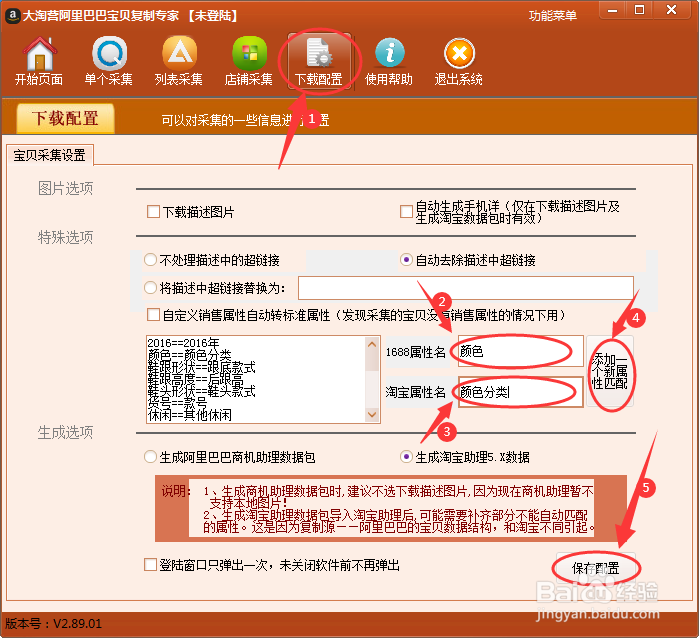This screenshot has height=638, width=699.
Task: Click the app logo in title bar
Action: click(12, 16)
